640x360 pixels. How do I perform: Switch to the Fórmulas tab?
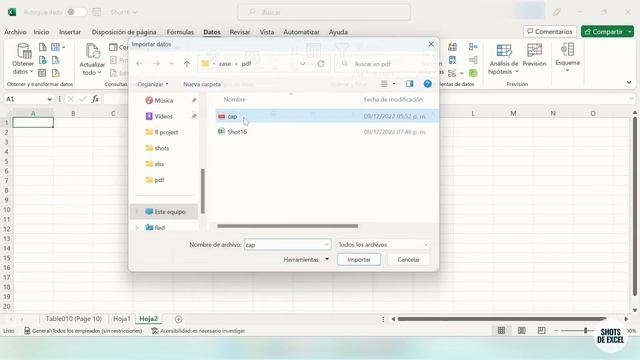coord(180,32)
